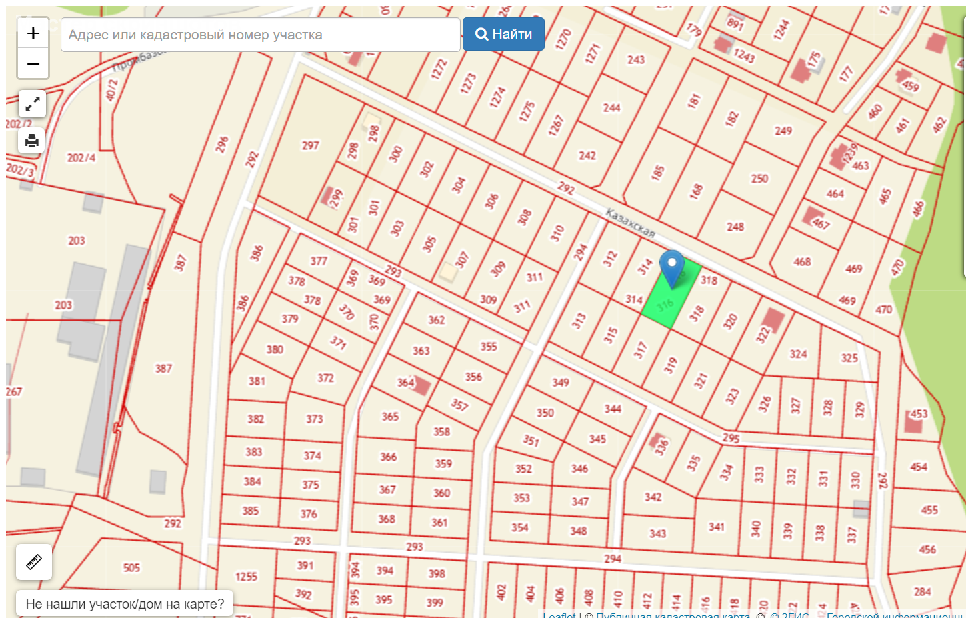Select parcel 202/4
966x618 pixels.
pos(81,158)
